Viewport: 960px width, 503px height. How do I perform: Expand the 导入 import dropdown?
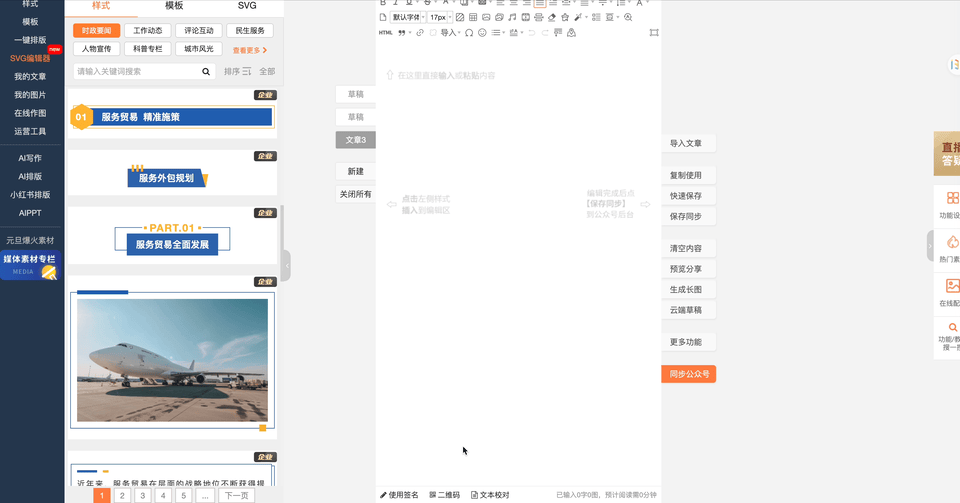449,33
